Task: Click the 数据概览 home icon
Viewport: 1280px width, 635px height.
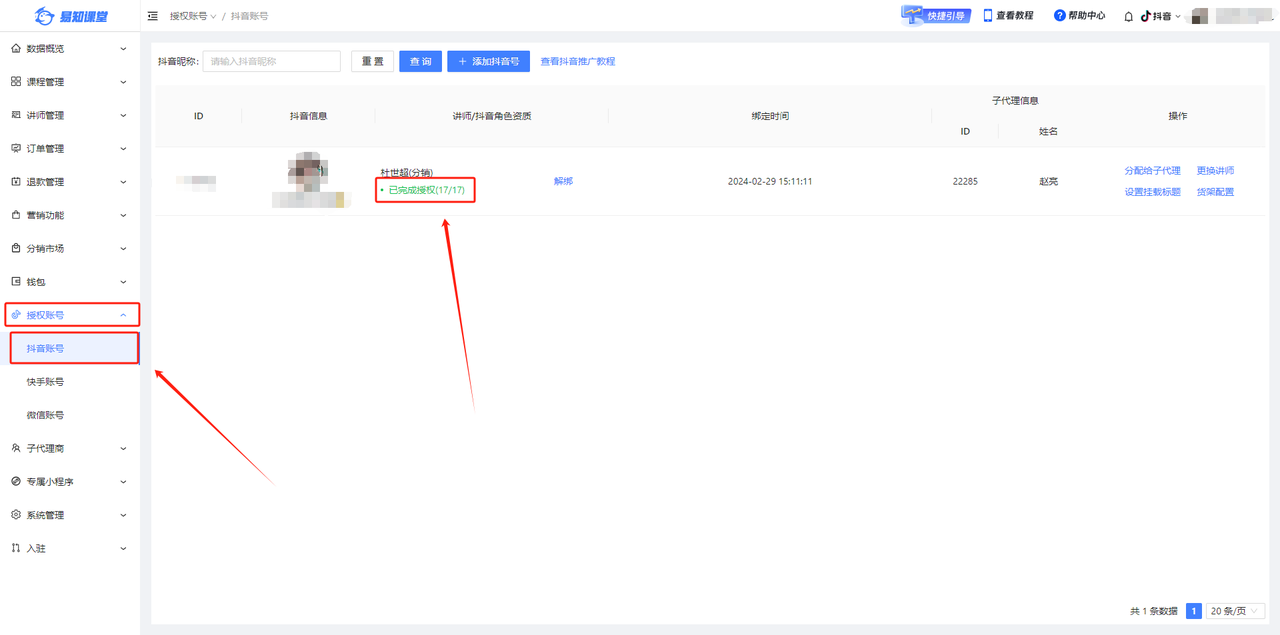Action: click(x=16, y=48)
